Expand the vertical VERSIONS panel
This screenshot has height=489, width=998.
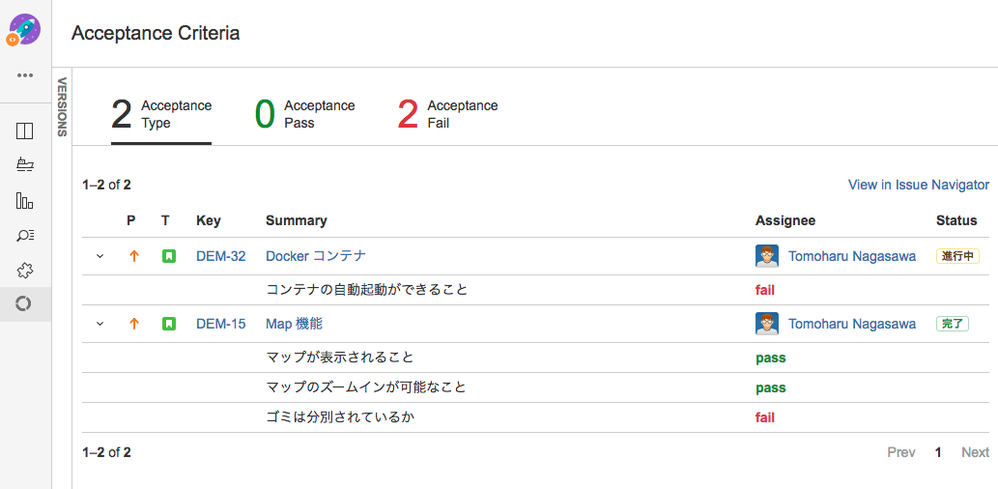pos(62,107)
